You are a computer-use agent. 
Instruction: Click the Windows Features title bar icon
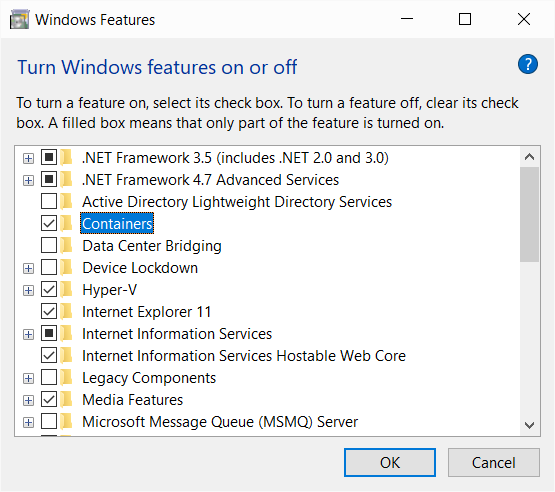tap(19, 19)
